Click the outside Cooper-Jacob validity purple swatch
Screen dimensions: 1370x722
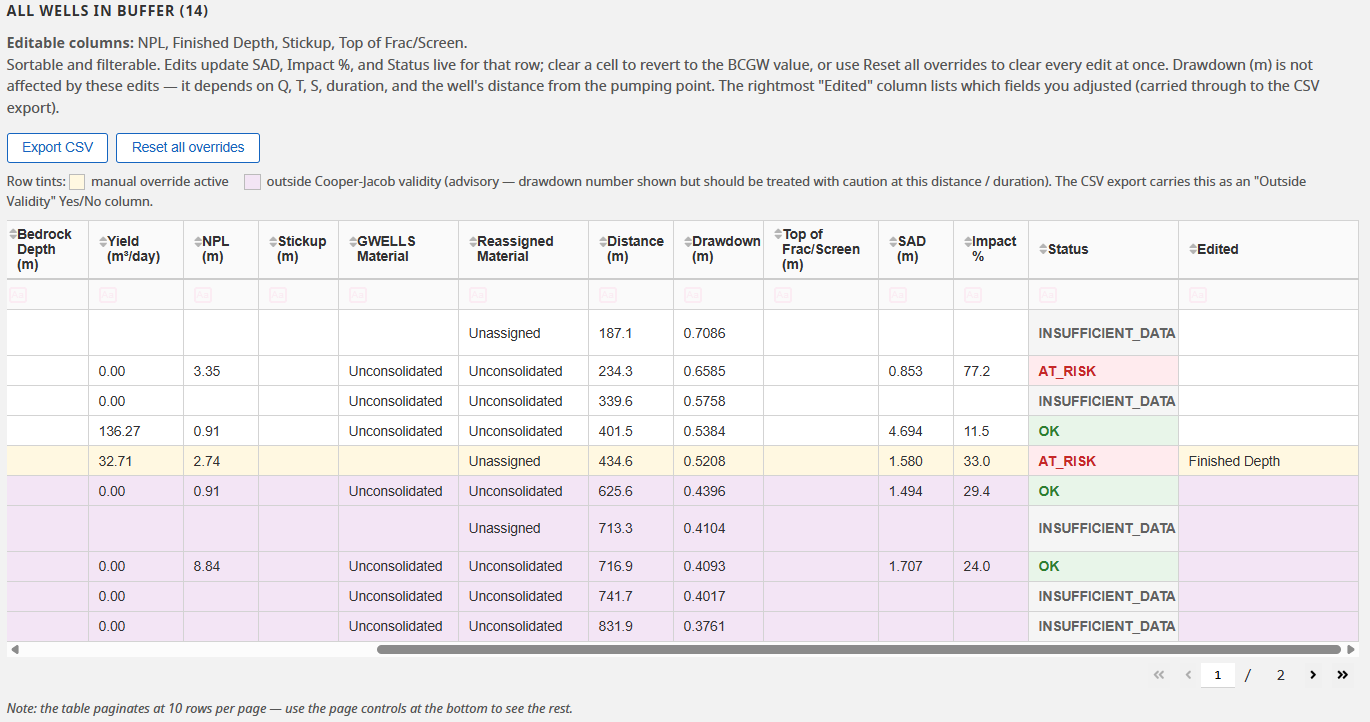[x=253, y=182]
